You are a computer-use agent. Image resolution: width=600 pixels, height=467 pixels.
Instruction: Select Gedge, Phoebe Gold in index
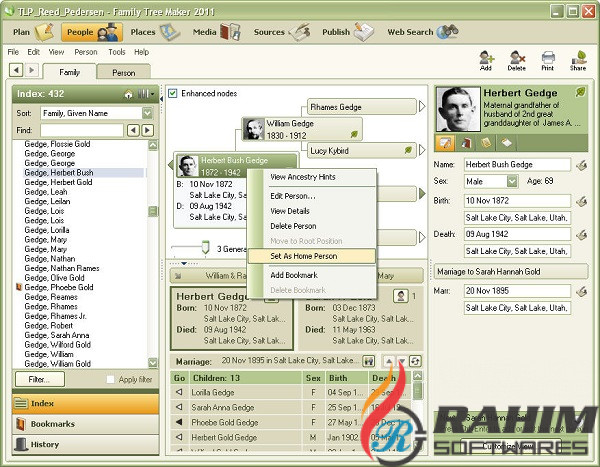(x=59, y=287)
